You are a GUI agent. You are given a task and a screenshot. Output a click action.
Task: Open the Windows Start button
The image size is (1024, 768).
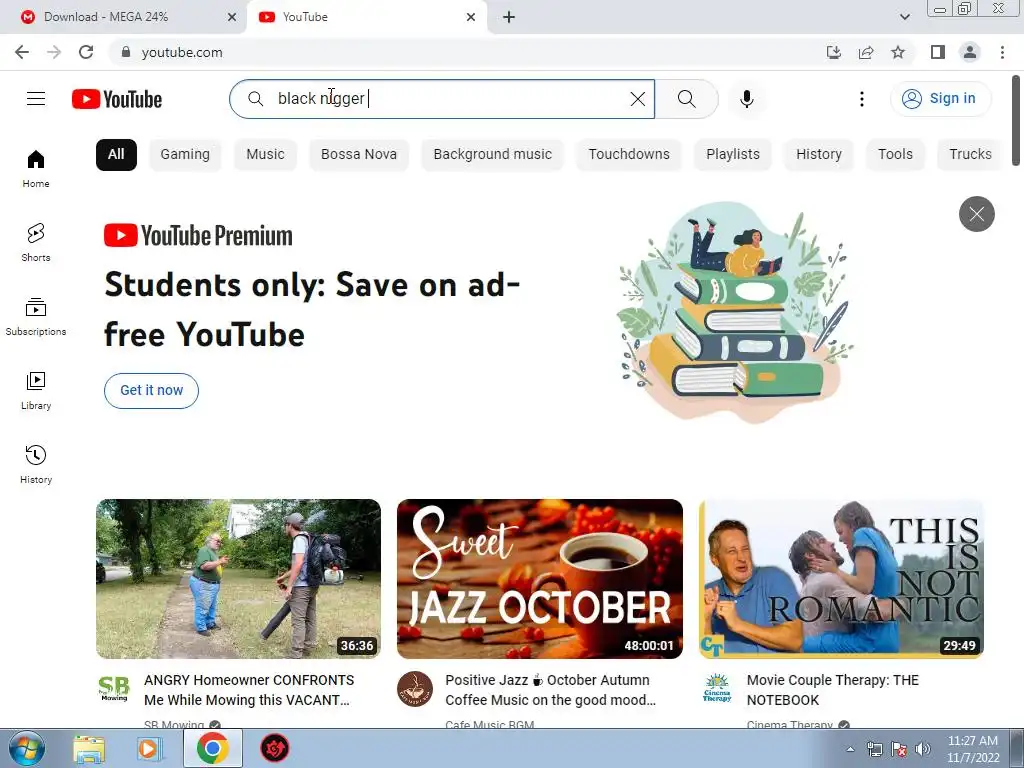26,748
